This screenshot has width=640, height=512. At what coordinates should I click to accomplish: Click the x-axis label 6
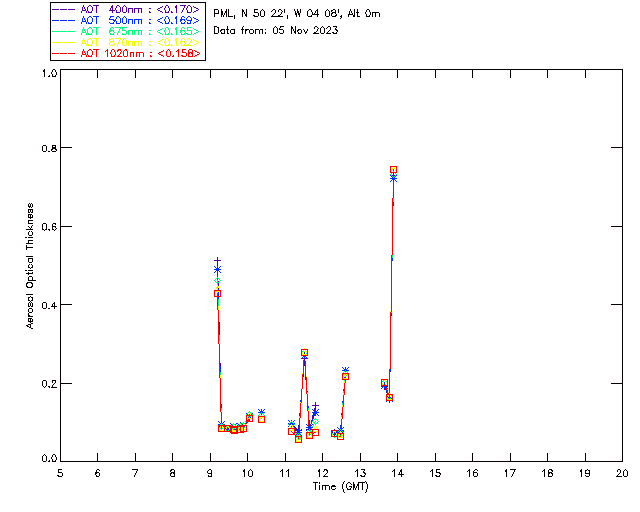[98, 473]
